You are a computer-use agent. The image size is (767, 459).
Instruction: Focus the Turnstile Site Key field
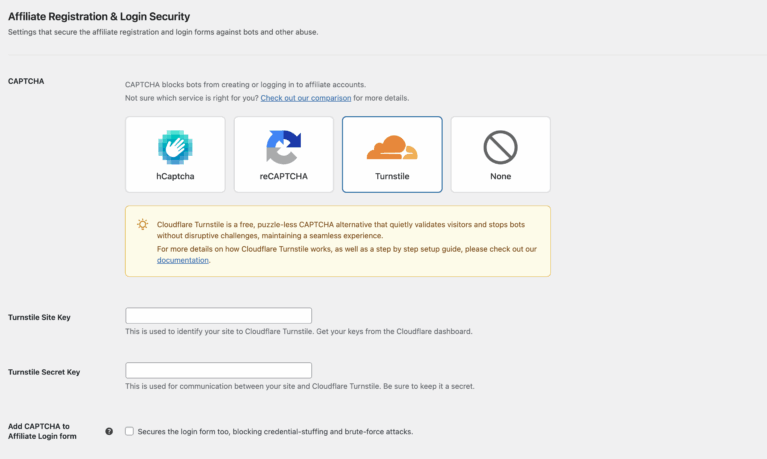point(218,316)
